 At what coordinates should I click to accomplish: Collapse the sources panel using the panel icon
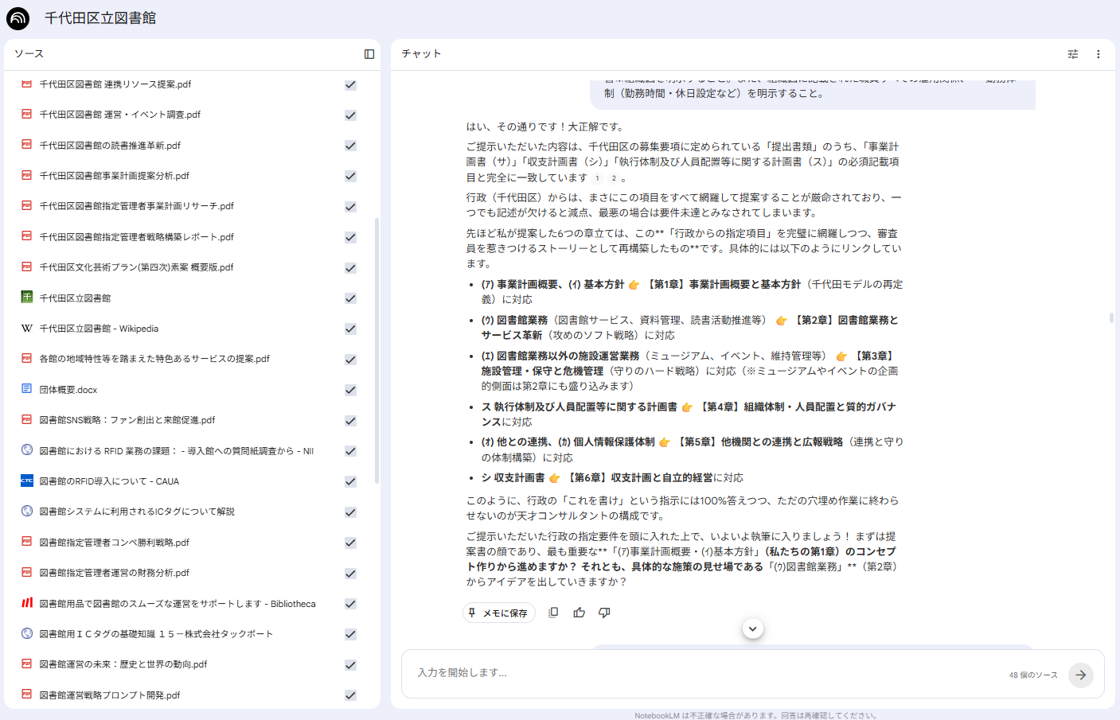369,54
